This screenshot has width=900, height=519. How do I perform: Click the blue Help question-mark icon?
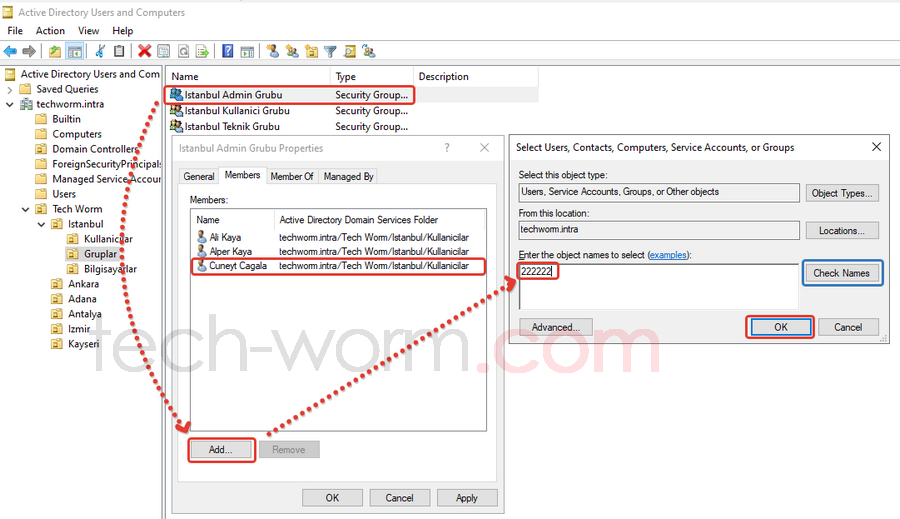(228, 51)
